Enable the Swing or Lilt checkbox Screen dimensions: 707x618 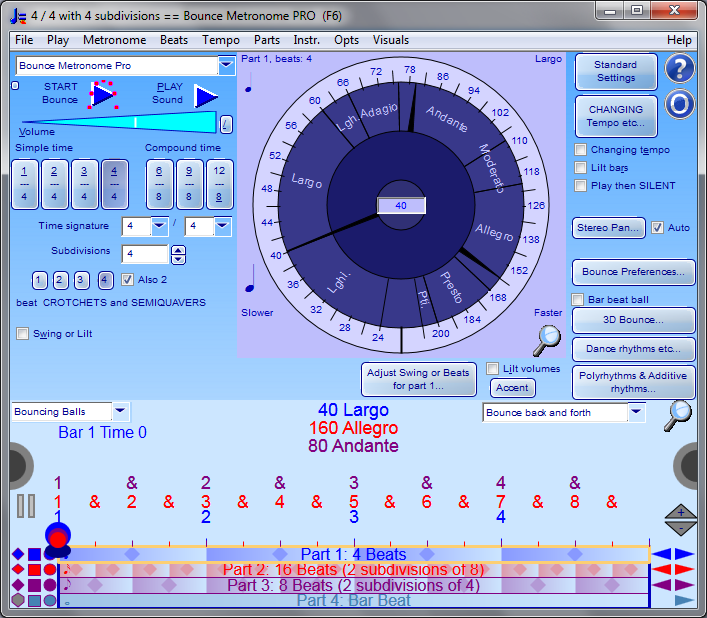pyautogui.click(x=22, y=334)
